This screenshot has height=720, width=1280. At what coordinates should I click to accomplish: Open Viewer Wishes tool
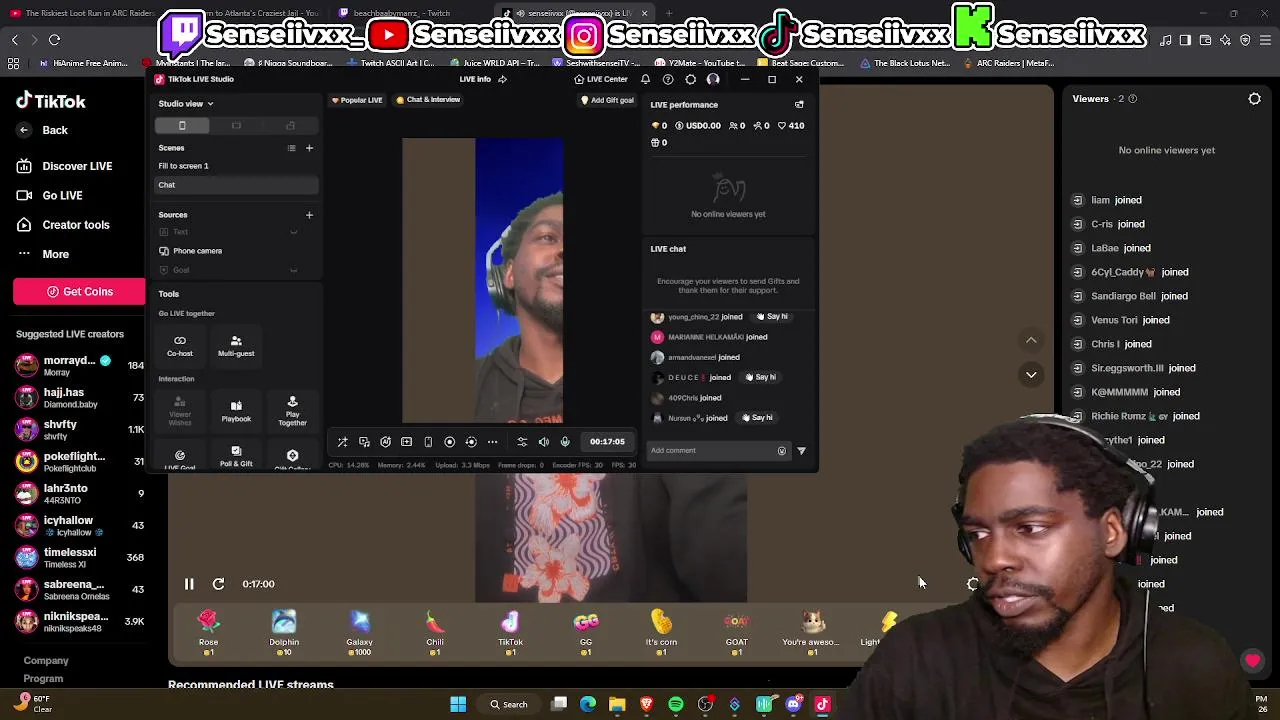click(x=180, y=411)
